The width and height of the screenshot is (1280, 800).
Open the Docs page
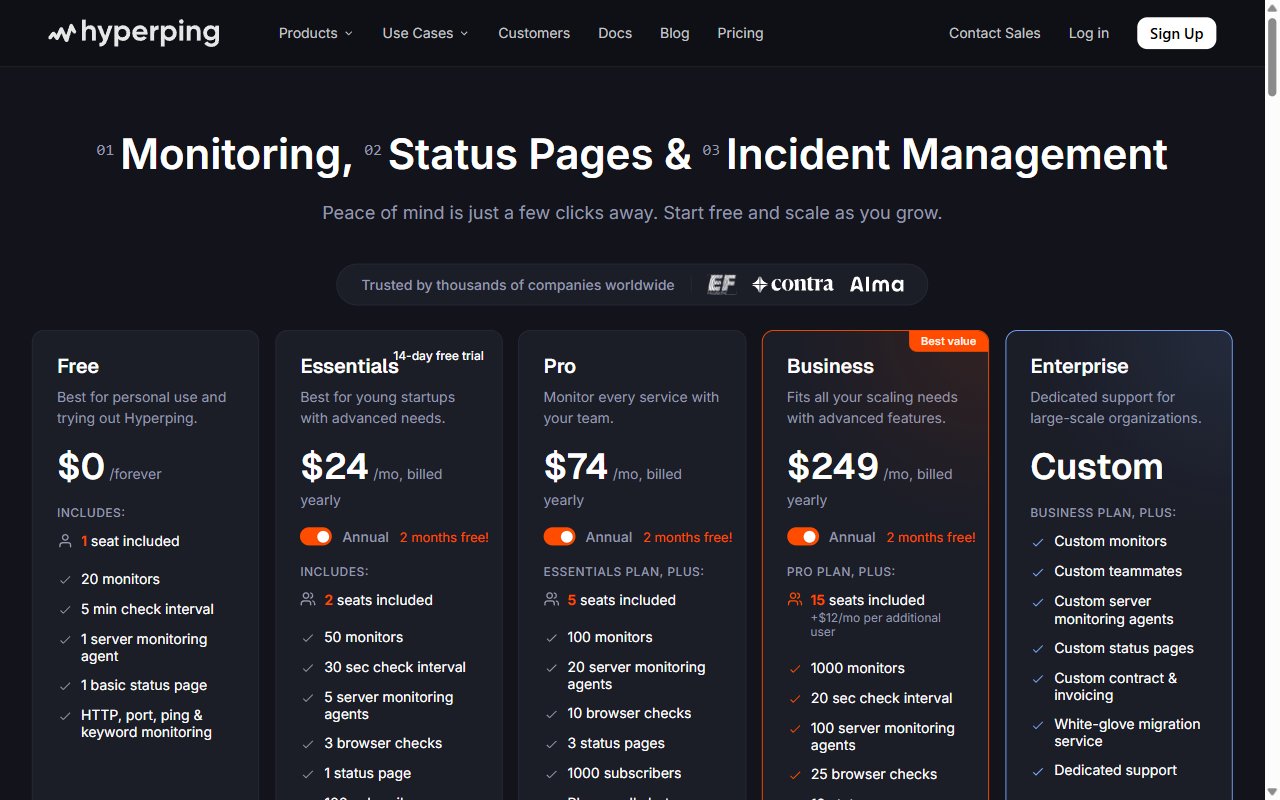(x=615, y=33)
